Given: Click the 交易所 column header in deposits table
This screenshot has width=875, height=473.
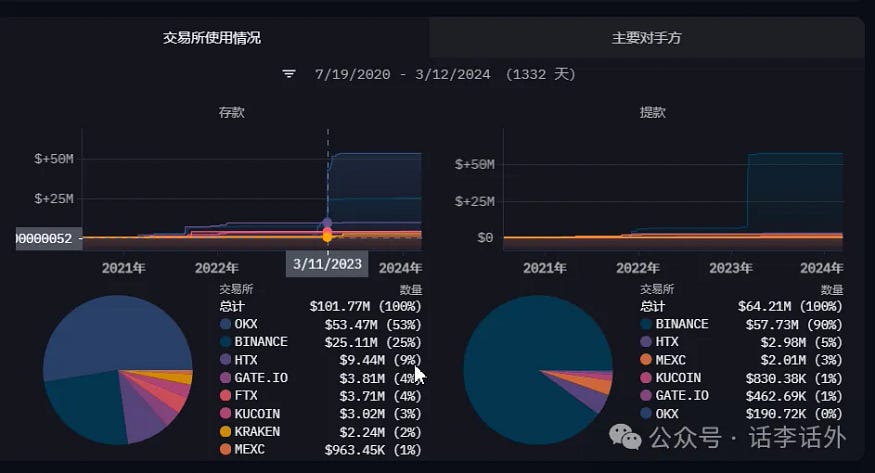Looking at the screenshot, I should pos(236,289).
